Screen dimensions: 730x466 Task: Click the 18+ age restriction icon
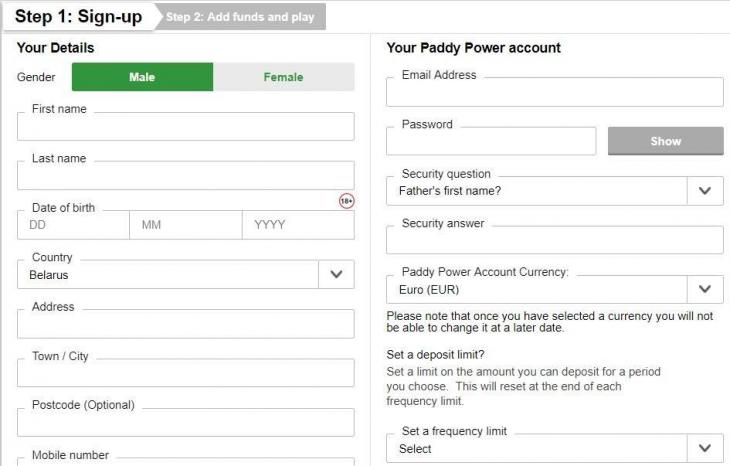click(x=346, y=201)
